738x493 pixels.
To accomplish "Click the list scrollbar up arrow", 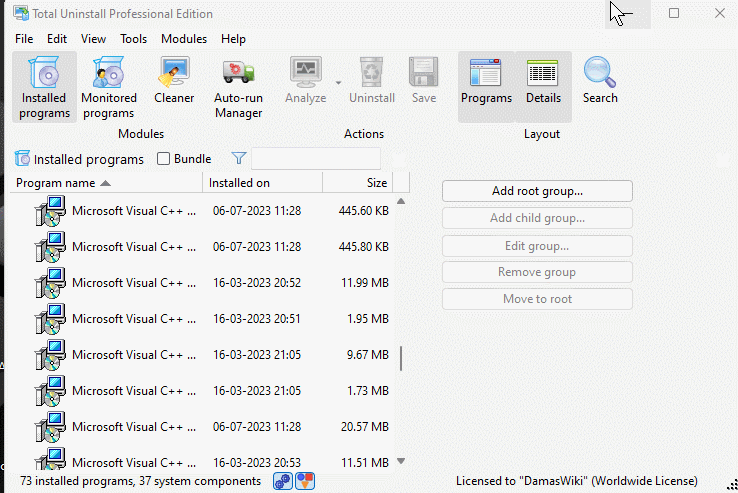I will [x=401, y=201].
